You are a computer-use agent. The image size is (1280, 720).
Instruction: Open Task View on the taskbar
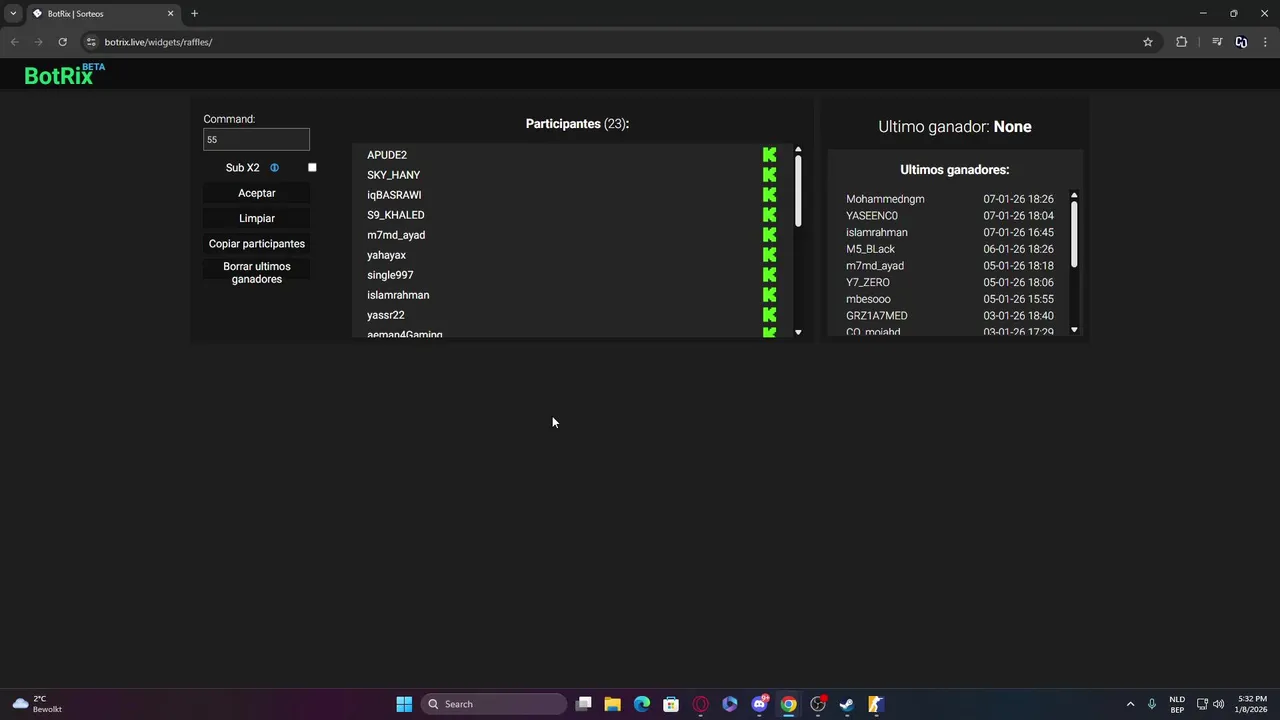pos(583,704)
